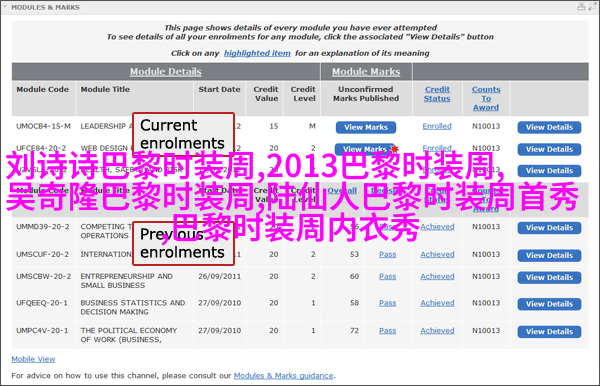Click the Module Details header link
Viewport: 600px width, 386px height.
166,72
